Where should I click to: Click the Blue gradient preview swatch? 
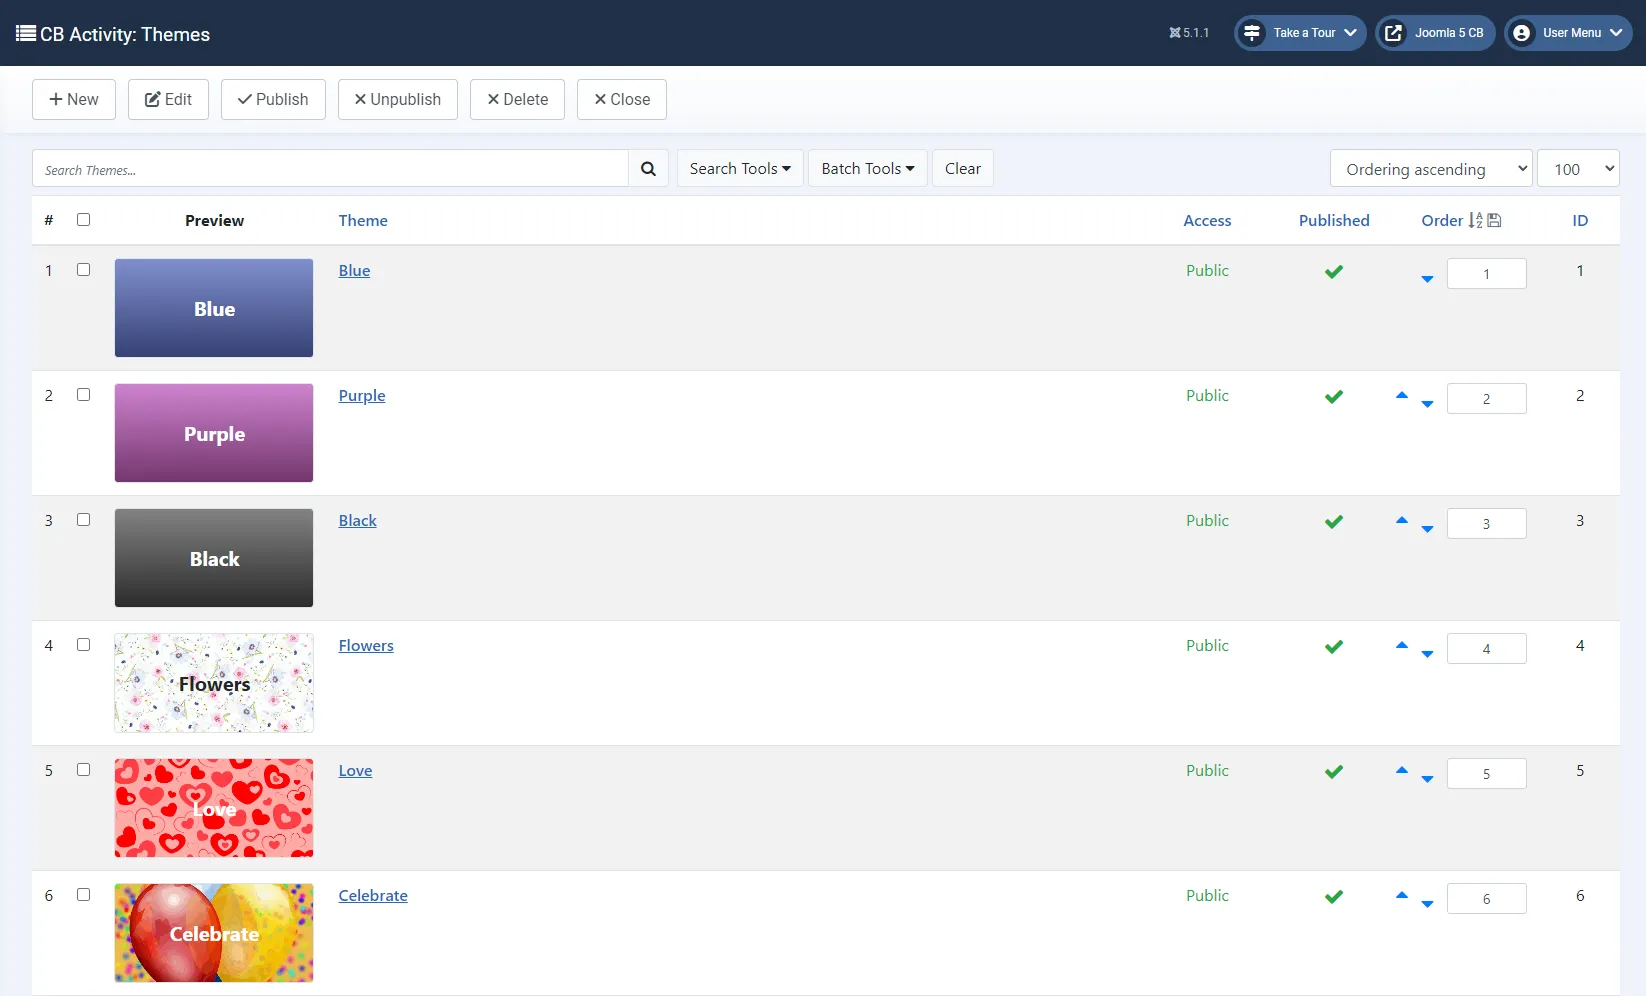coord(214,308)
